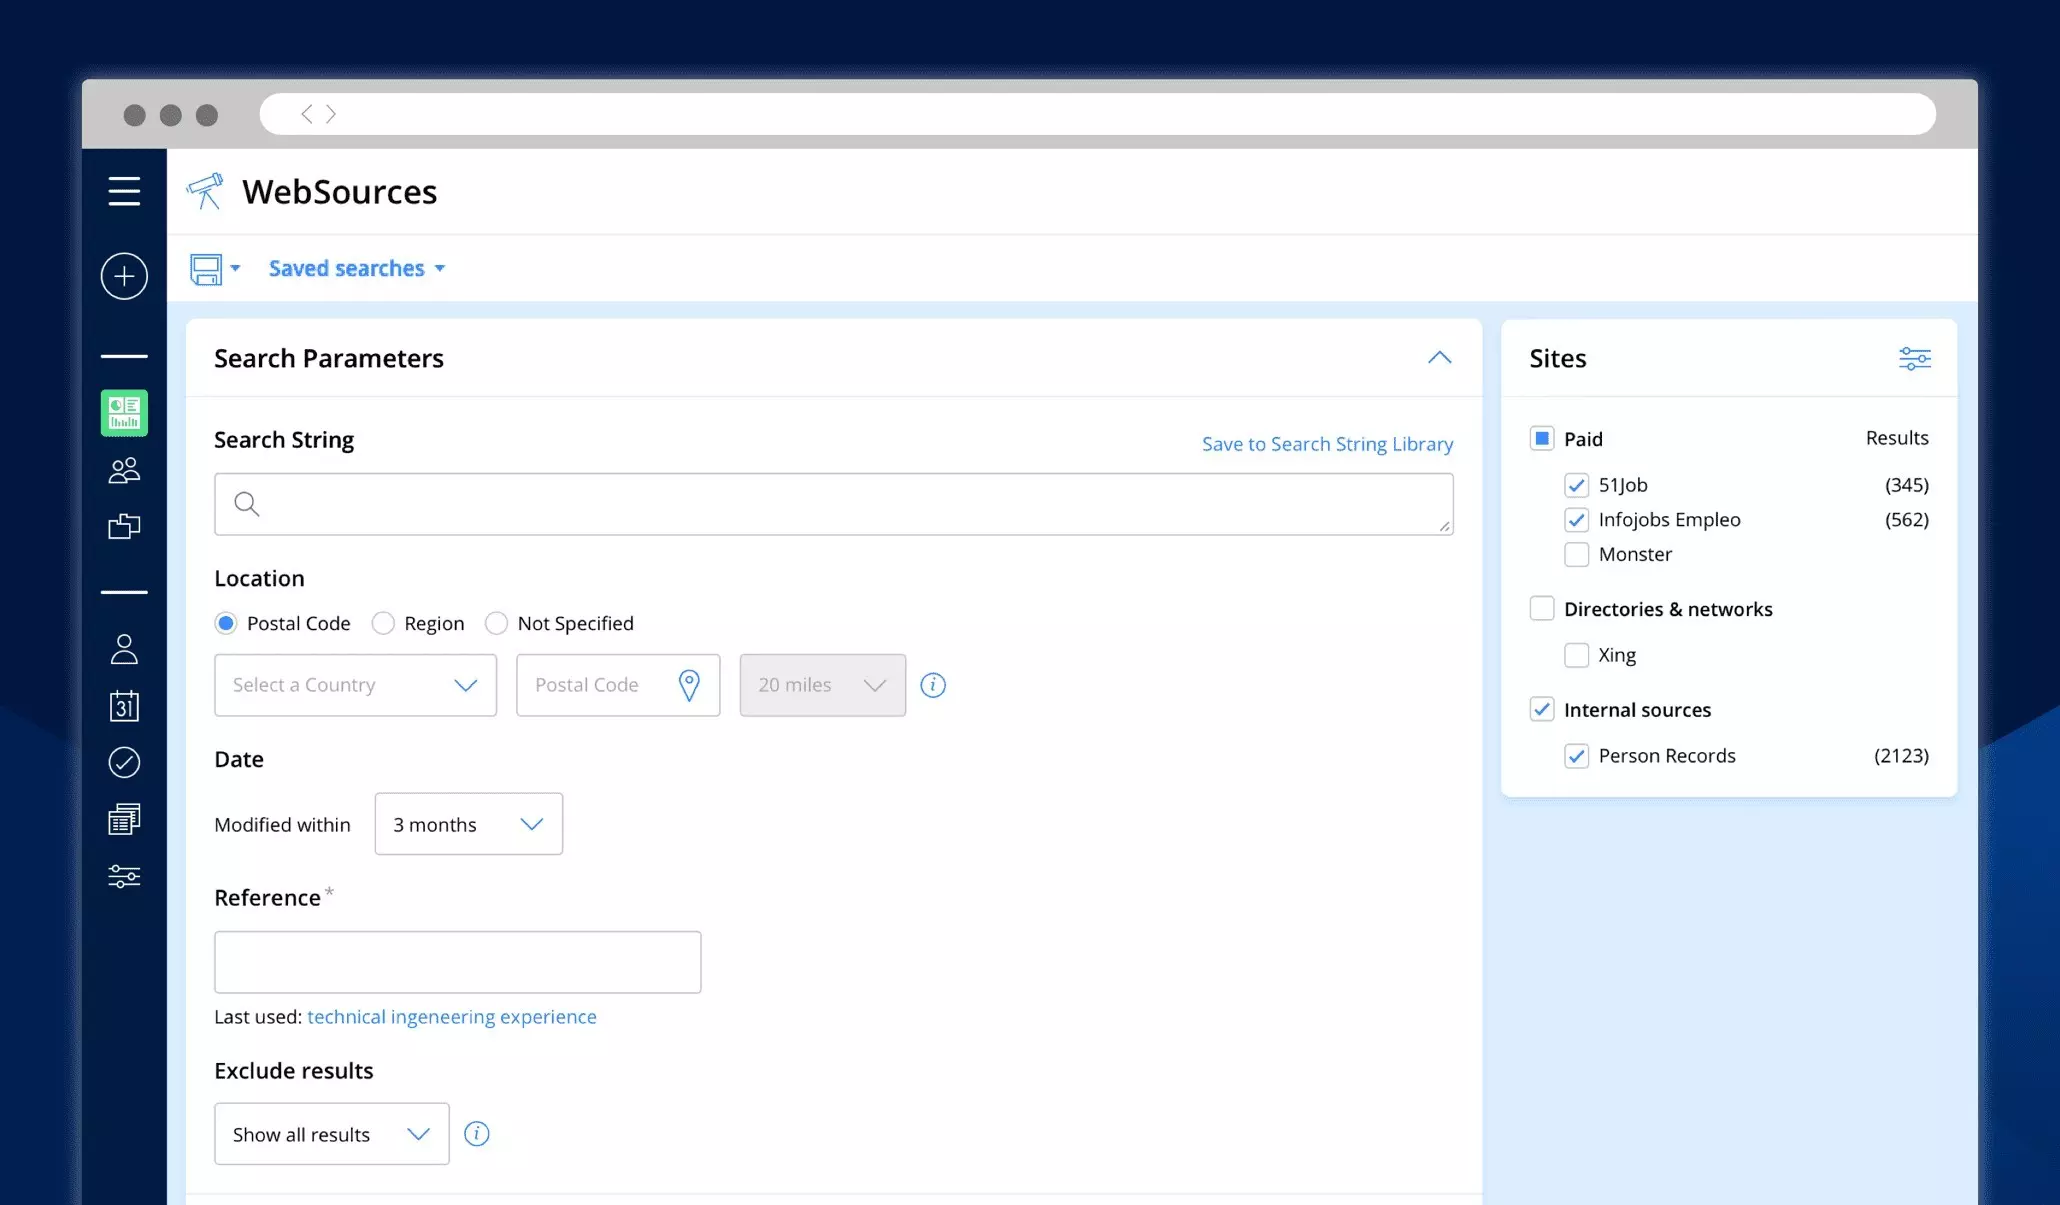Select the Not Specified location option
2060x1205 pixels.
point(496,623)
